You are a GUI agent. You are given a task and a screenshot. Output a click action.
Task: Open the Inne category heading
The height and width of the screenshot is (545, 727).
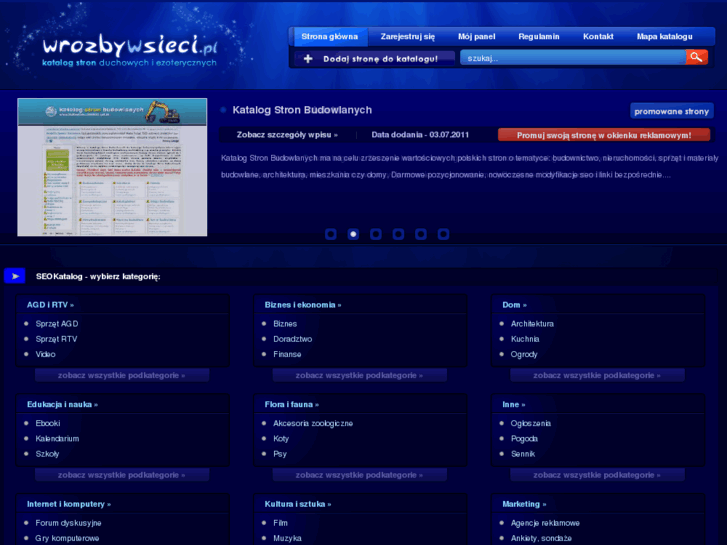point(513,404)
